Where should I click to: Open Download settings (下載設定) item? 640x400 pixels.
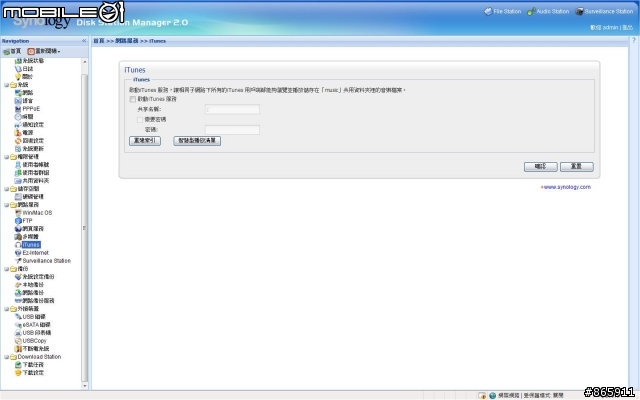[29, 373]
